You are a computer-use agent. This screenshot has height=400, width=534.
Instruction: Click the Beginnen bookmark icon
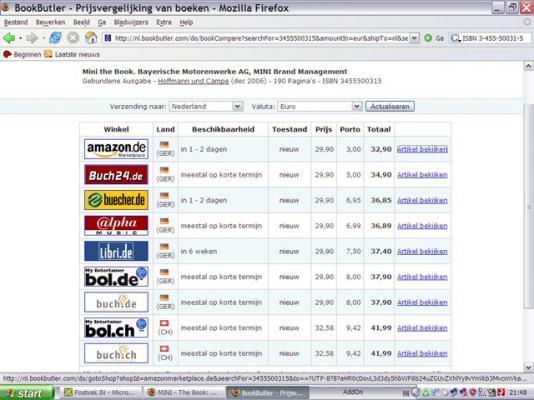coord(7,54)
